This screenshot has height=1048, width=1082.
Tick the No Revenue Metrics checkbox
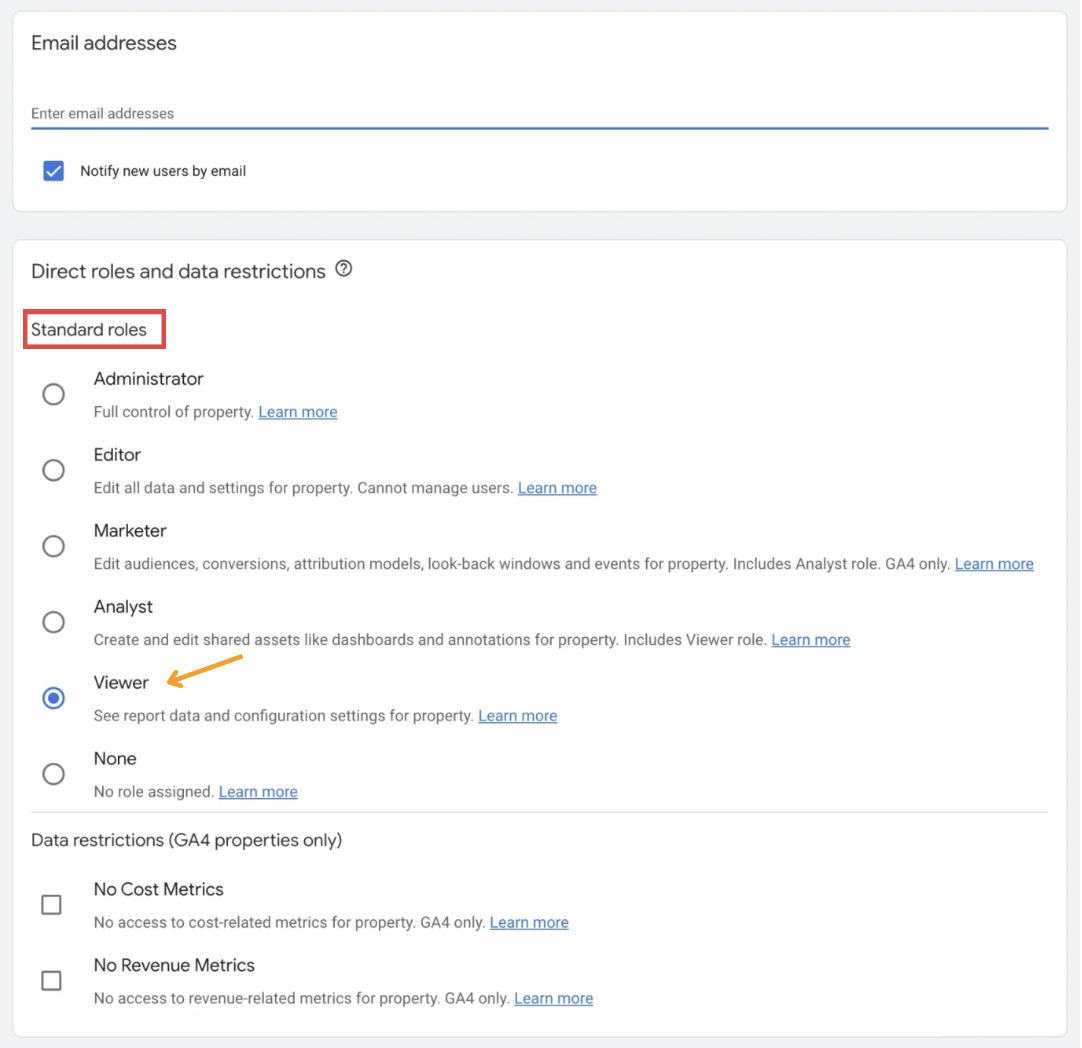51,981
